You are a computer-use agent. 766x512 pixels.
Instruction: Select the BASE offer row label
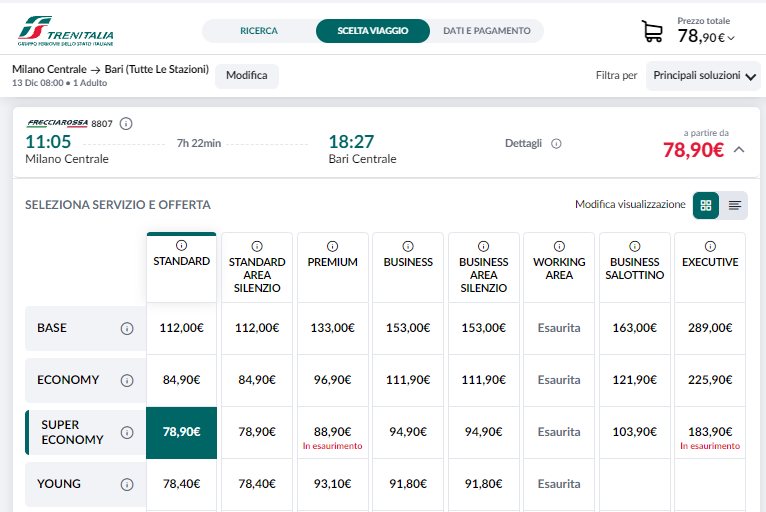click(x=85, y=328)
